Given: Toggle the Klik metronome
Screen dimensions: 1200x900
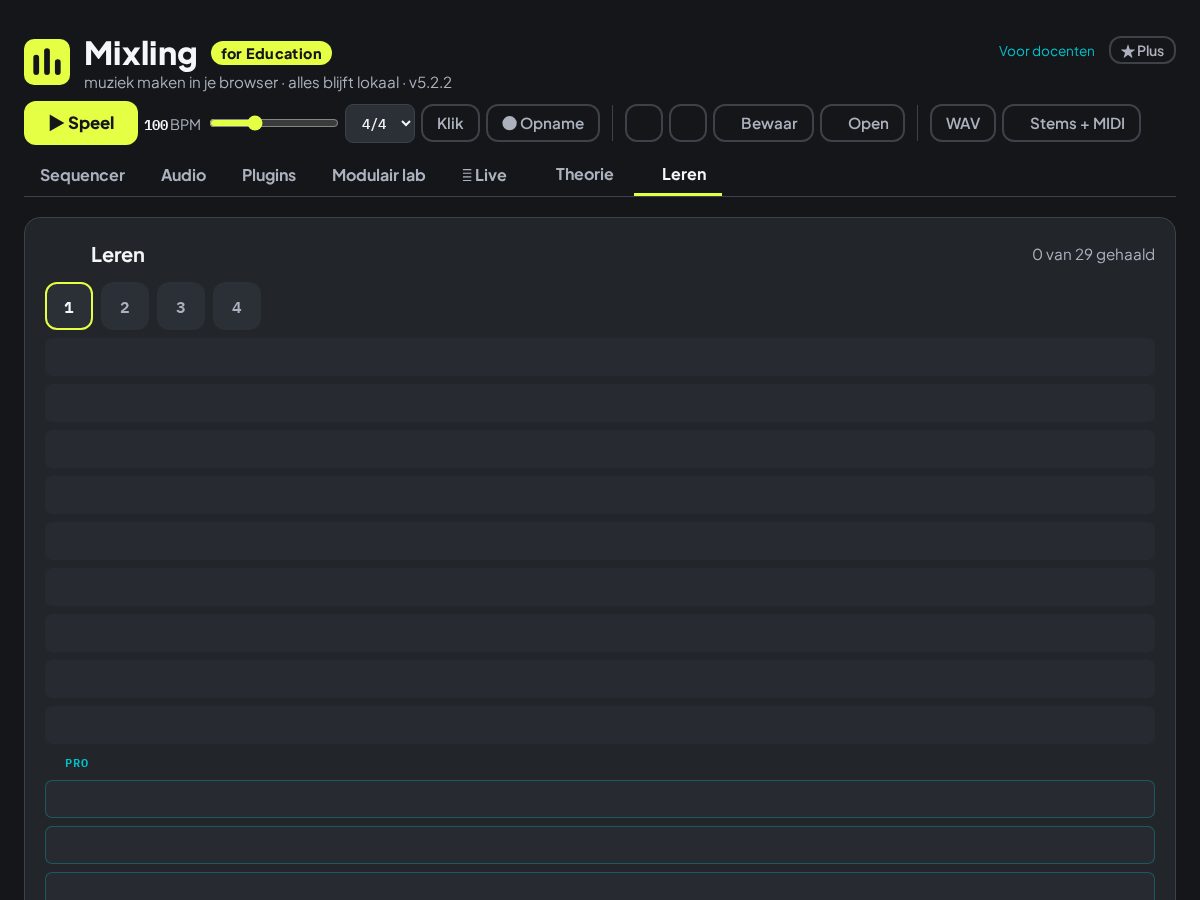Looking at the screenshot, I should pos(450,123).
